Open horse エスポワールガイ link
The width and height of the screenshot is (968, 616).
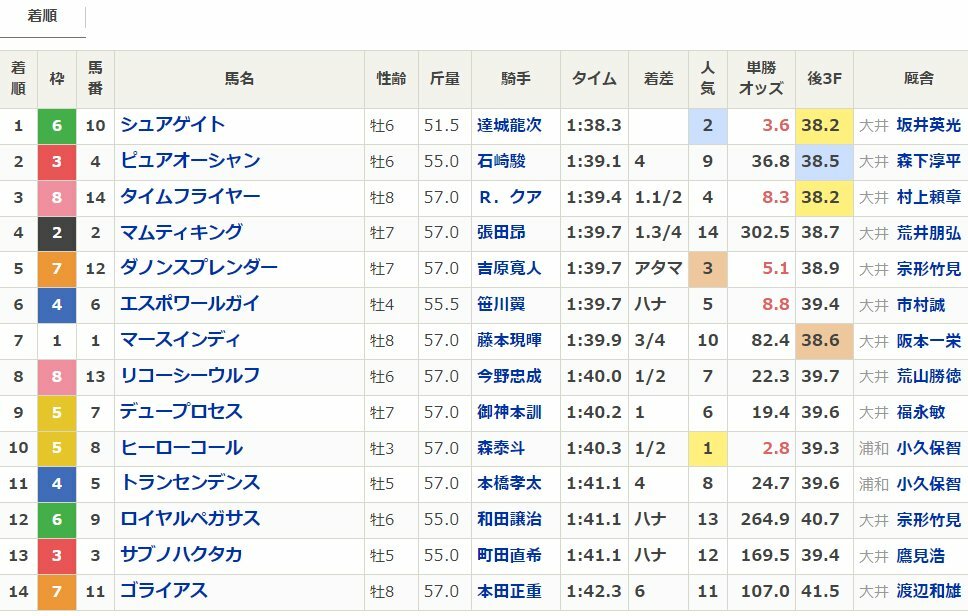(x=190, y=304)
